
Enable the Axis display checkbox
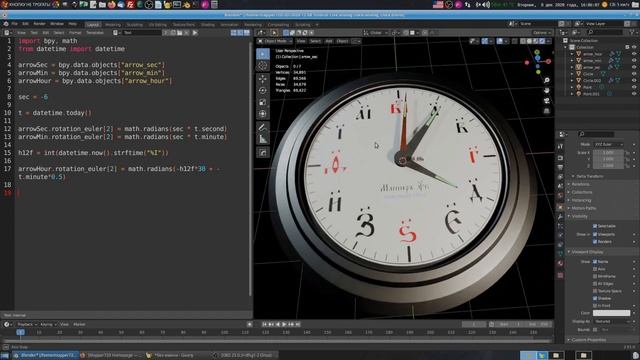coord(595,269)
